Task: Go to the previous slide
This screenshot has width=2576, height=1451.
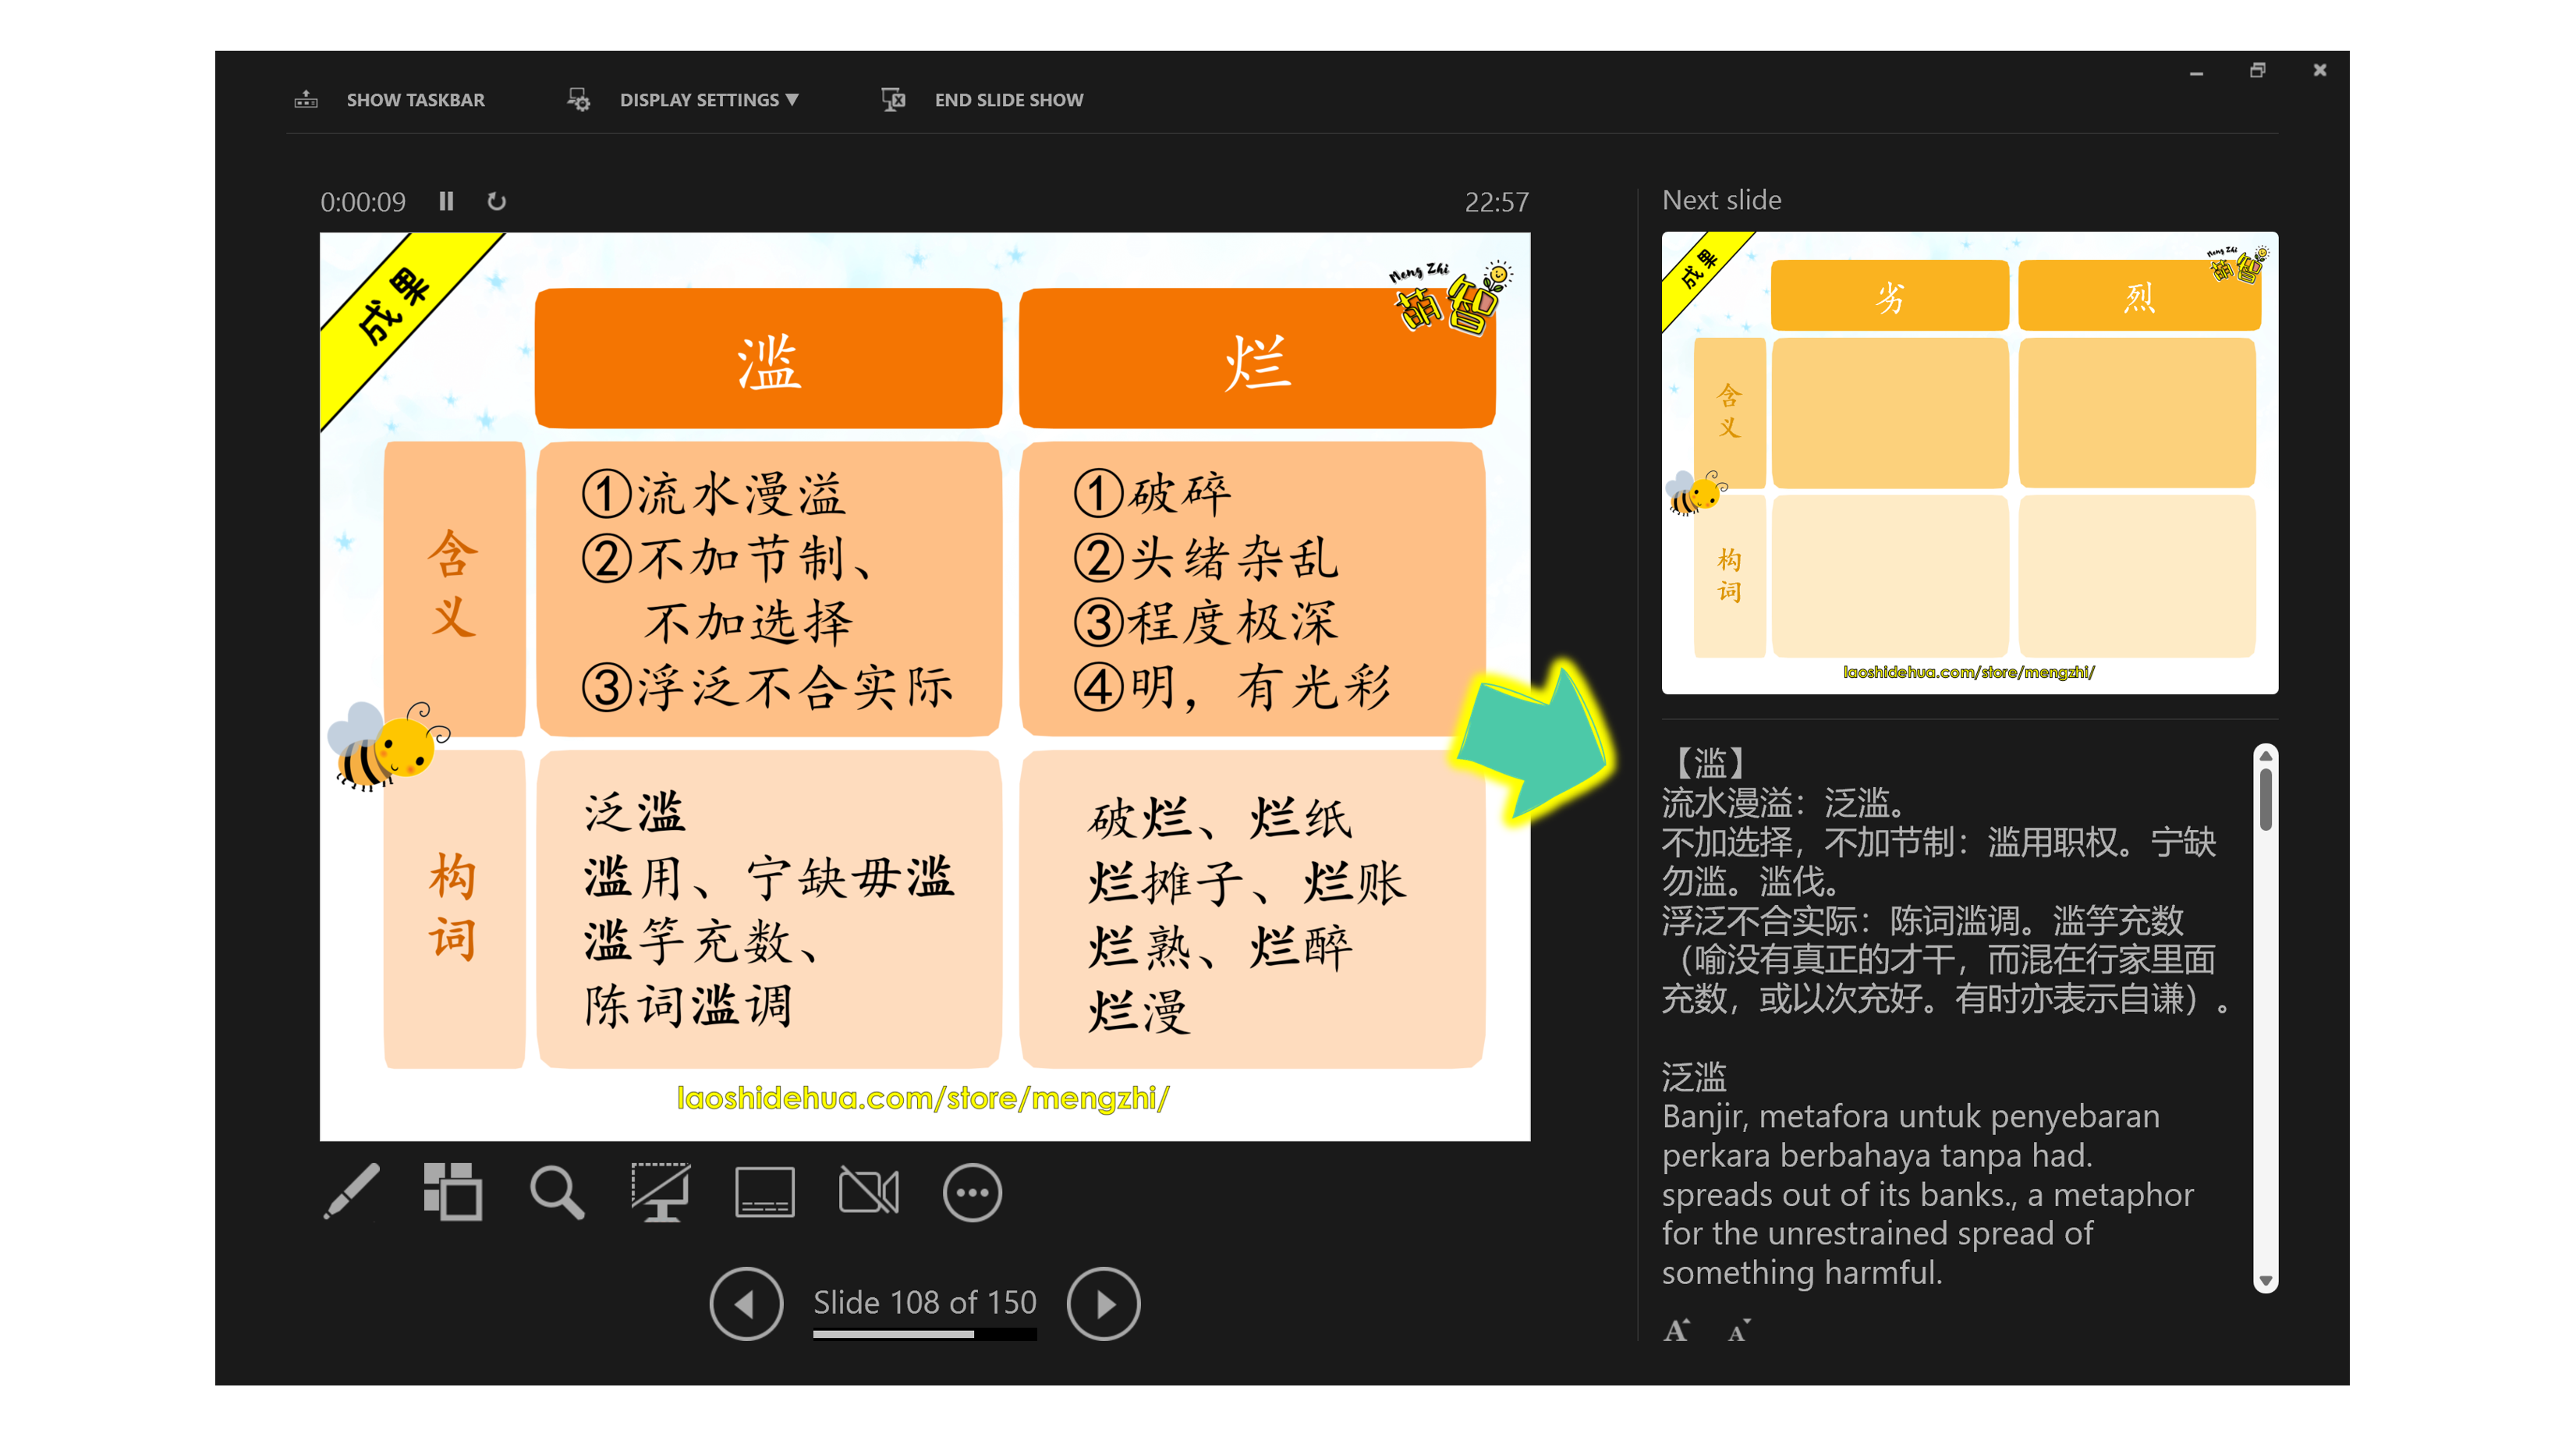Action: tap(745, 1303)
